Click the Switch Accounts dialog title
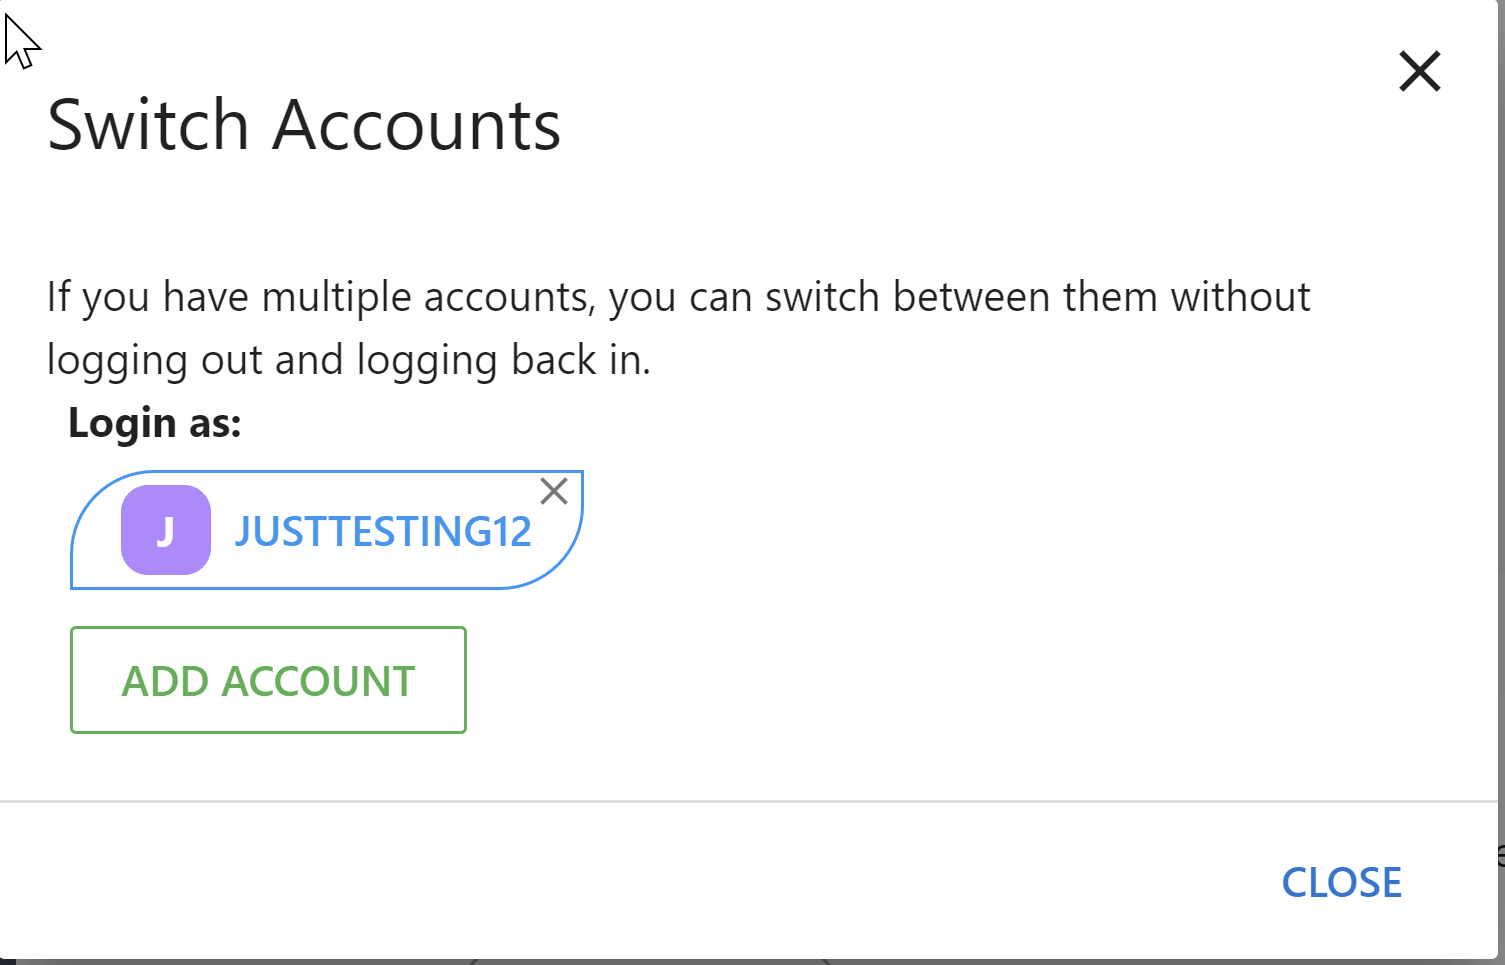This screenshot has height=965, width=1505. point(304,124)
